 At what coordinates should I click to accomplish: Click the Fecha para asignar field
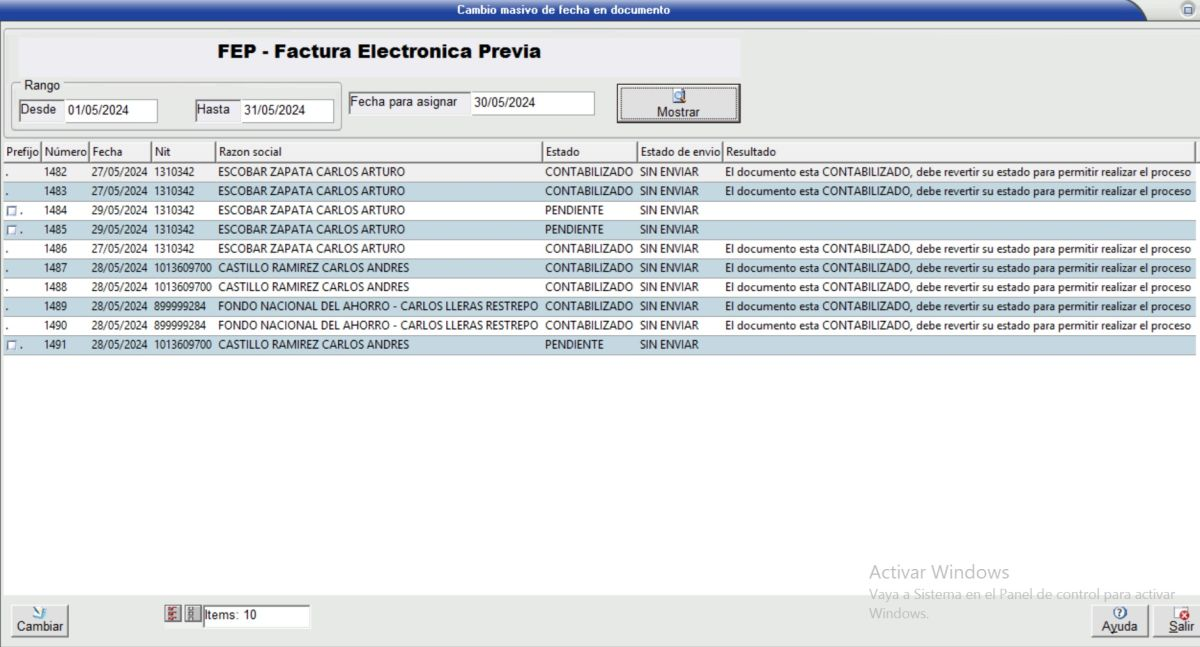pyautogui.click(x=532, y=103)
